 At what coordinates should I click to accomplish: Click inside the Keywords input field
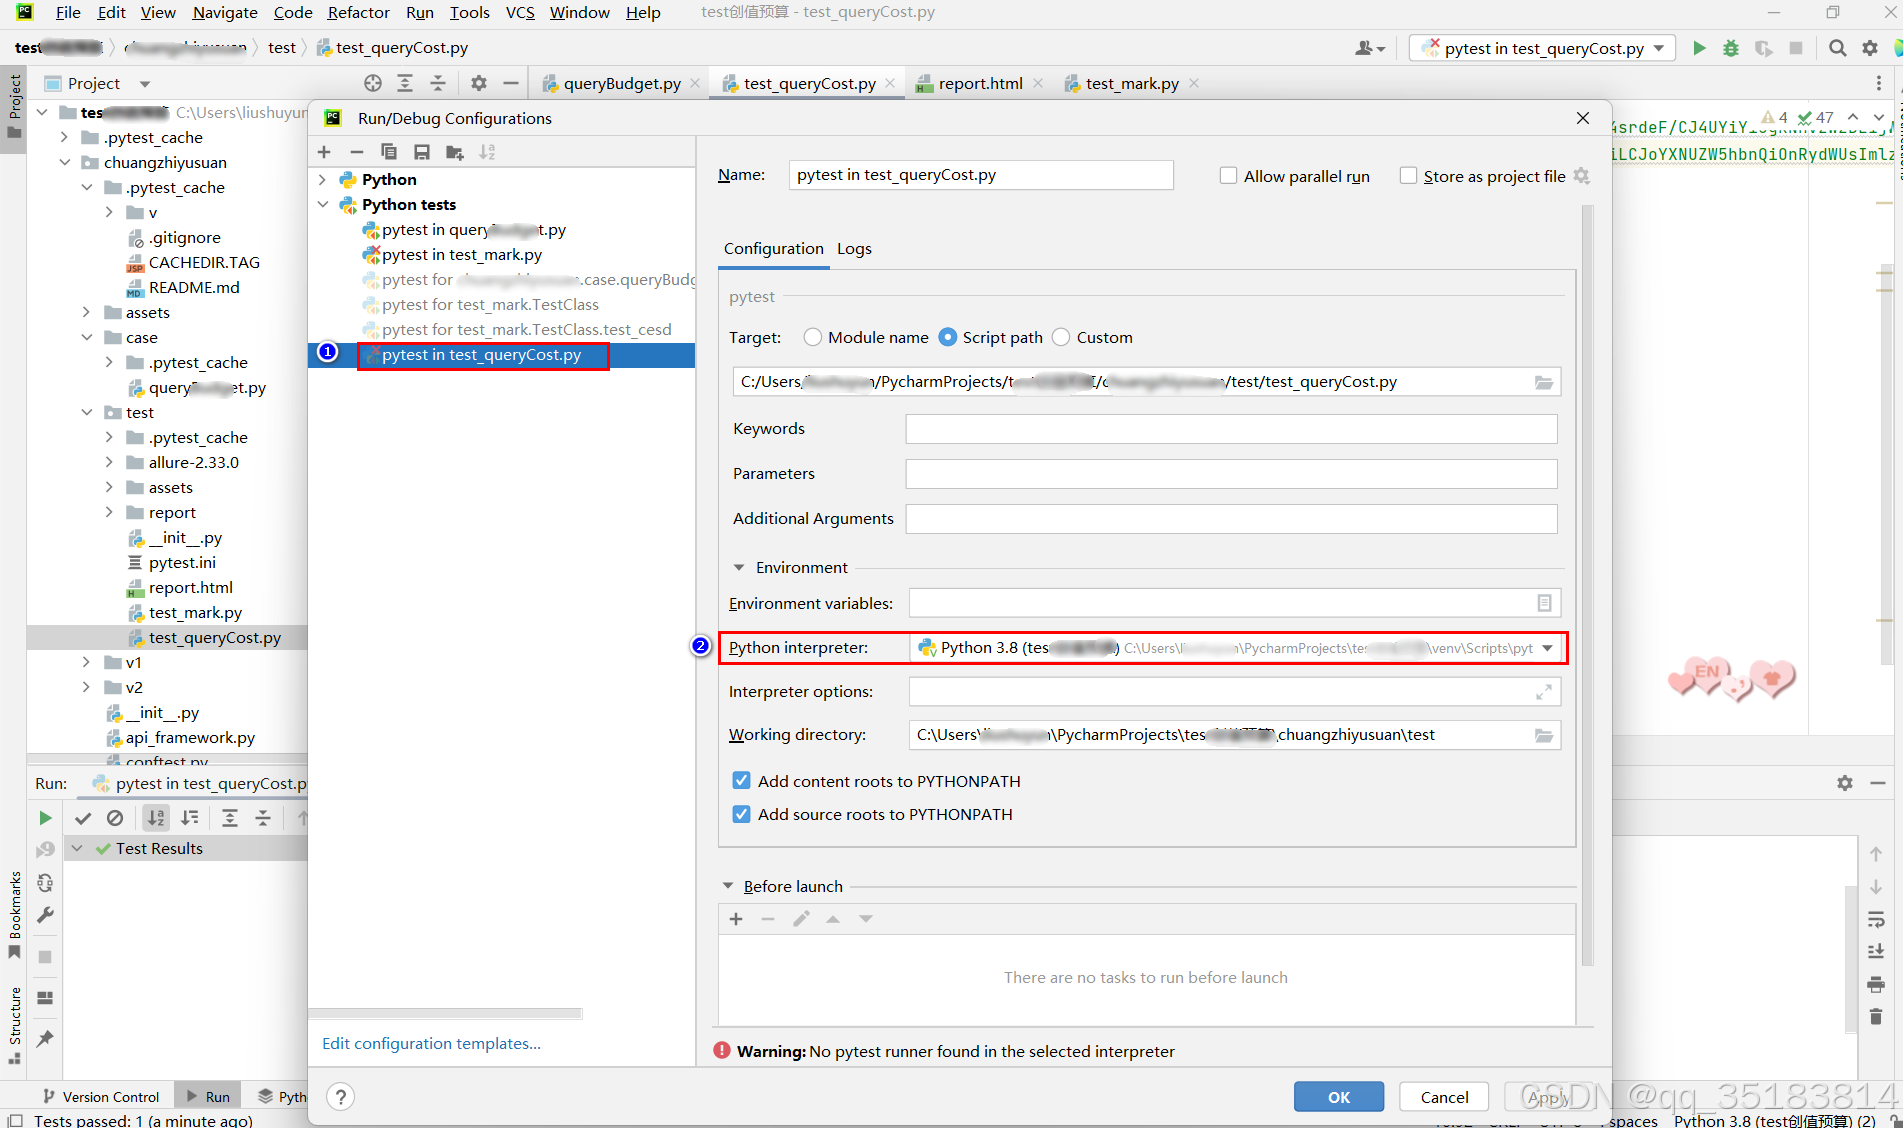click(1230, 428)
